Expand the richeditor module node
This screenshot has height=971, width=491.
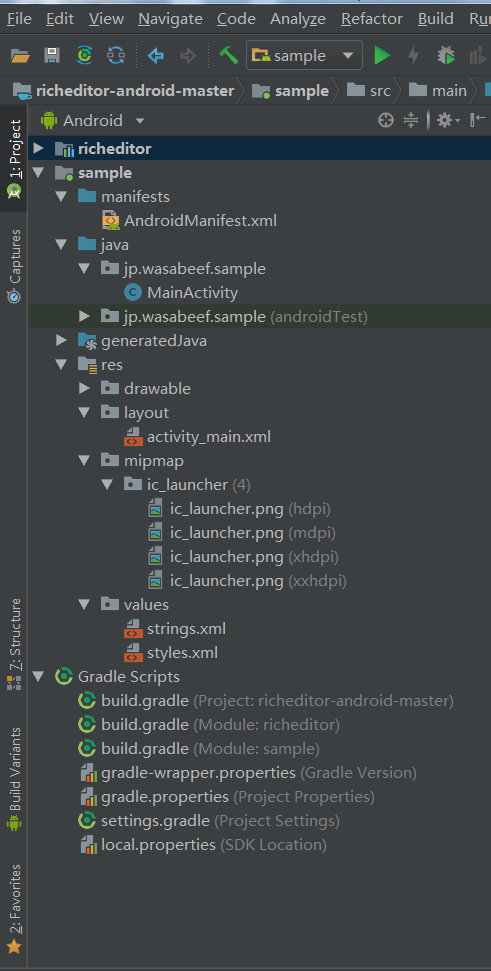pos(38,149)
